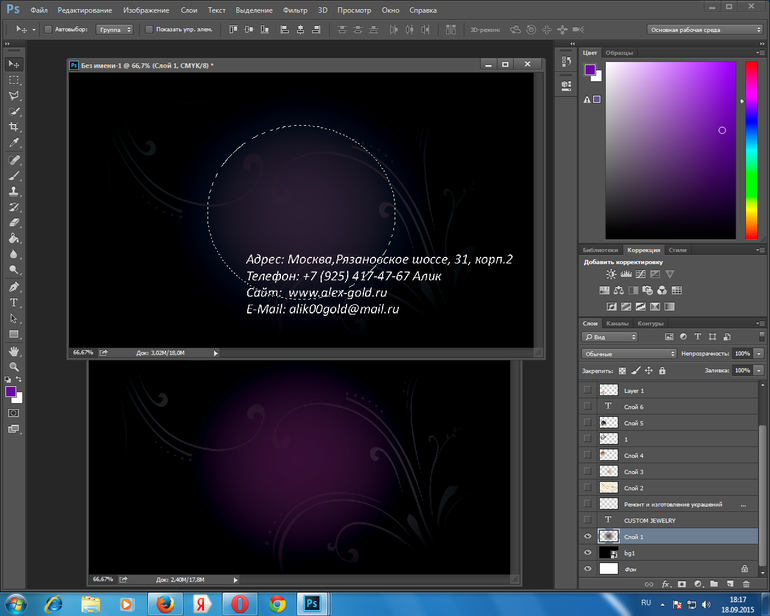Select the Слой 4 layer
The height and width of the screenshot is (616, 770).
(x=634, y=455)
